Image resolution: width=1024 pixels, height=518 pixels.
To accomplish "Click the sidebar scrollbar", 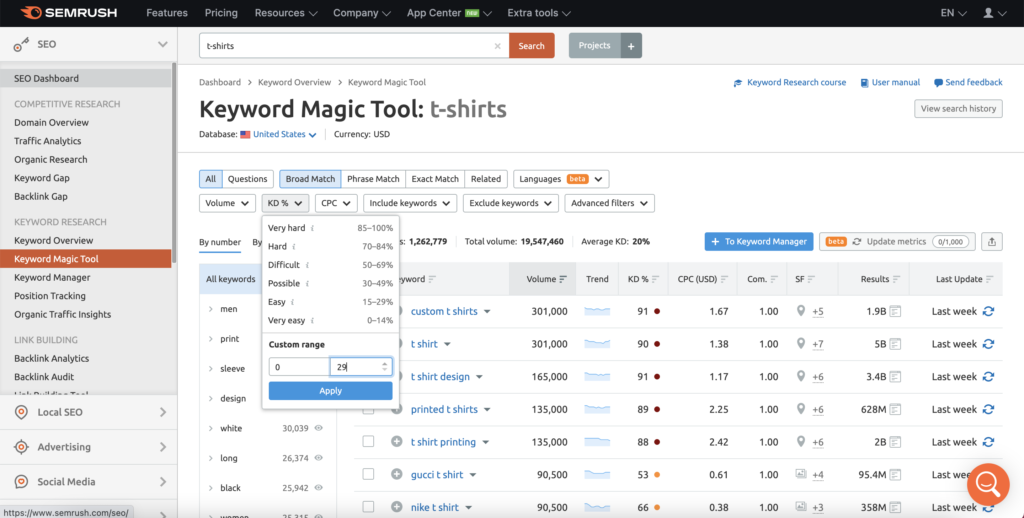I will [x=174, y=163].
